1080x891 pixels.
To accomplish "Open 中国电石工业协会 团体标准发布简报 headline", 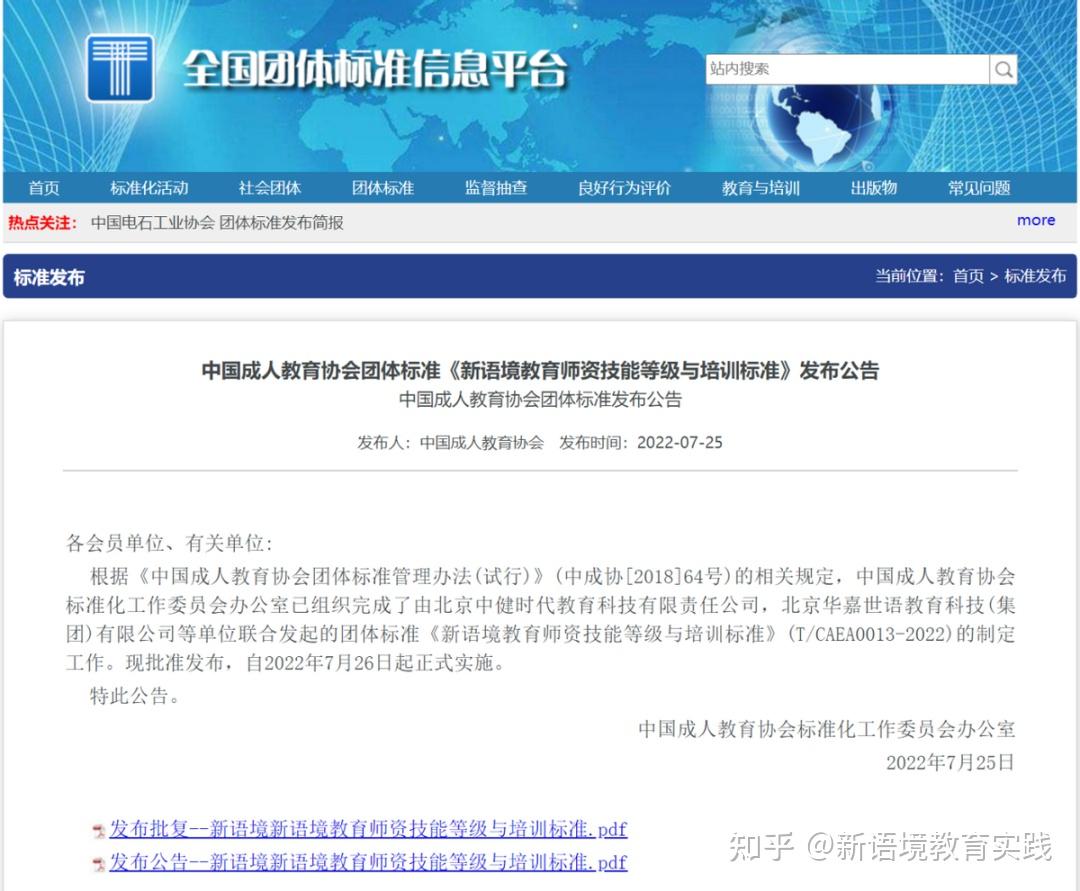I will pyautogui.click(x=217, y=222).
